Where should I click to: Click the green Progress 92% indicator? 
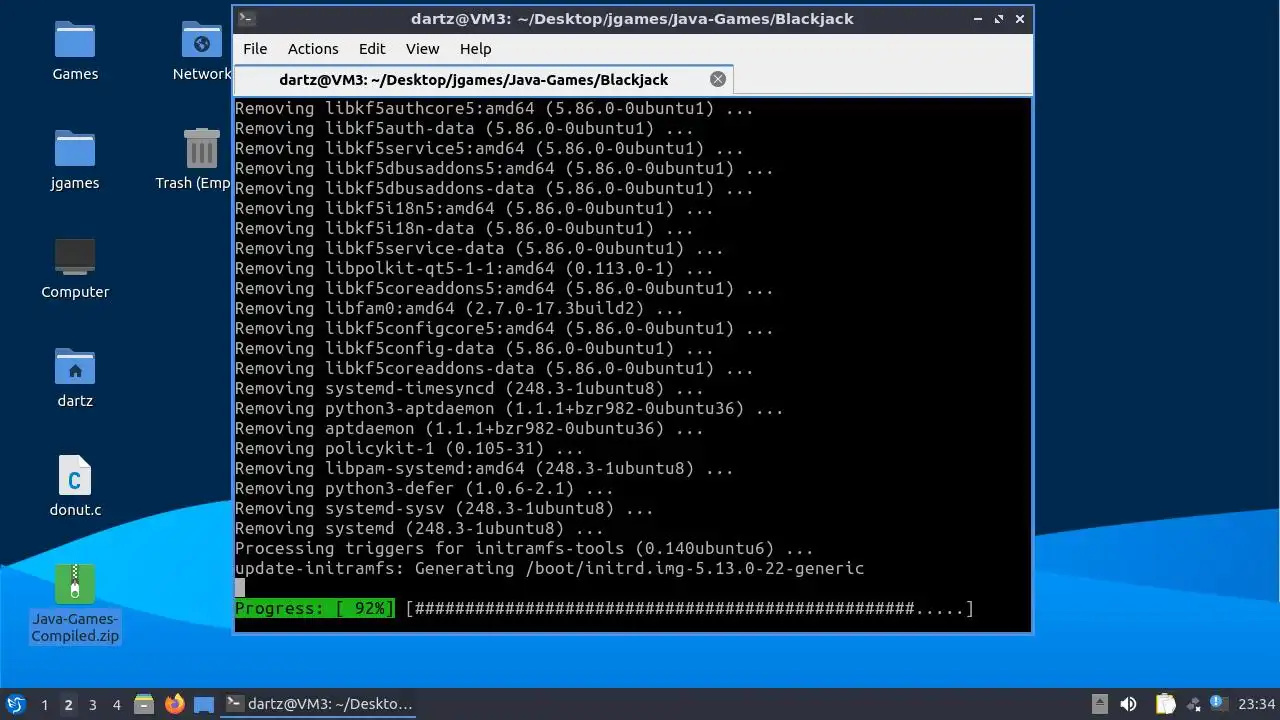(x=315, y=608)
